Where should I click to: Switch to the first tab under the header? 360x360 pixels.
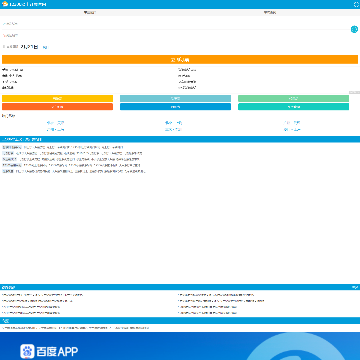90,13
